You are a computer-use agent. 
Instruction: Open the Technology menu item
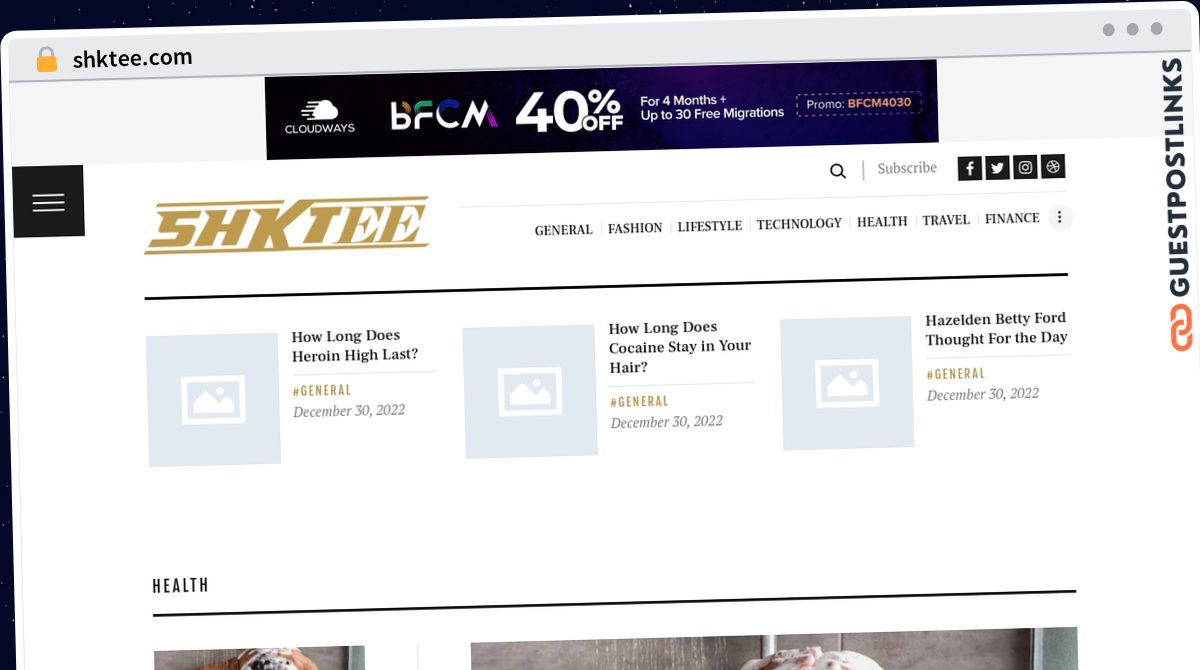(799, 224)
